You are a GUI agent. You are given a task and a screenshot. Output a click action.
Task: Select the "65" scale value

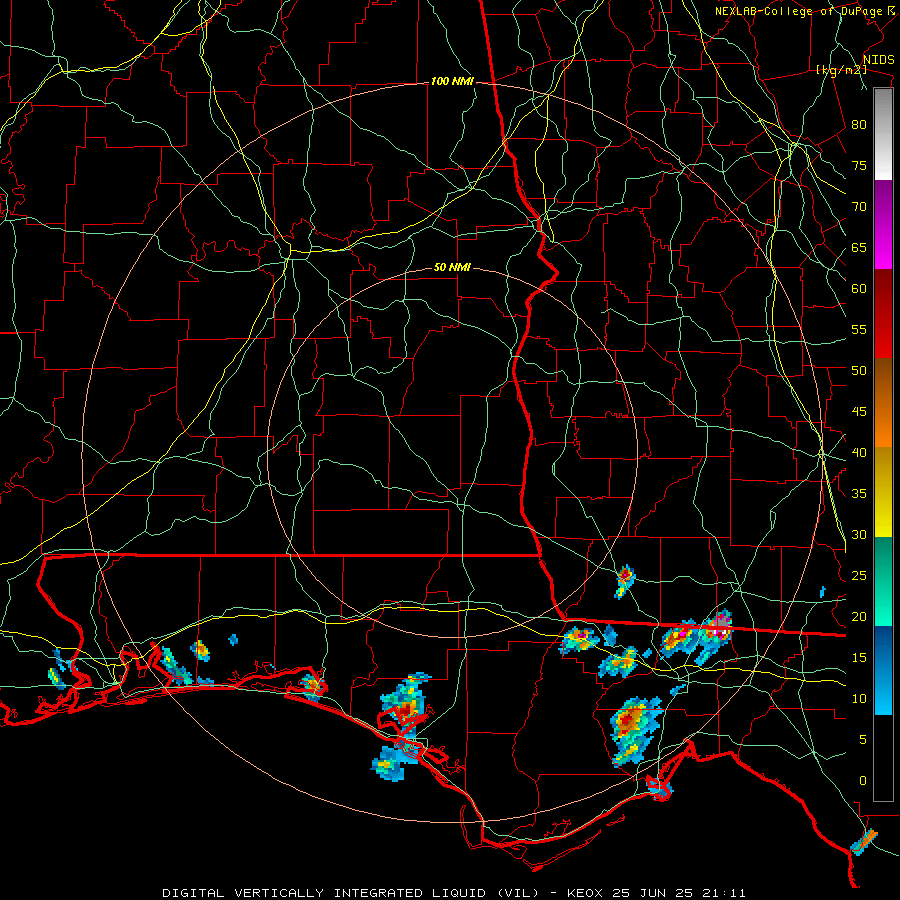click(x=859, y=248)
